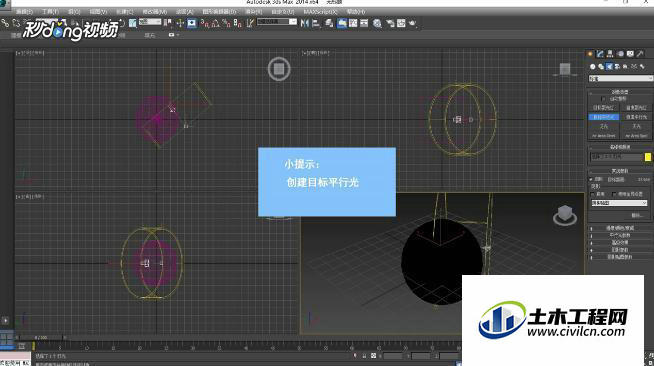Switch to the Modify panel tab
Screen dimensions: 654x366
[600, 54]
